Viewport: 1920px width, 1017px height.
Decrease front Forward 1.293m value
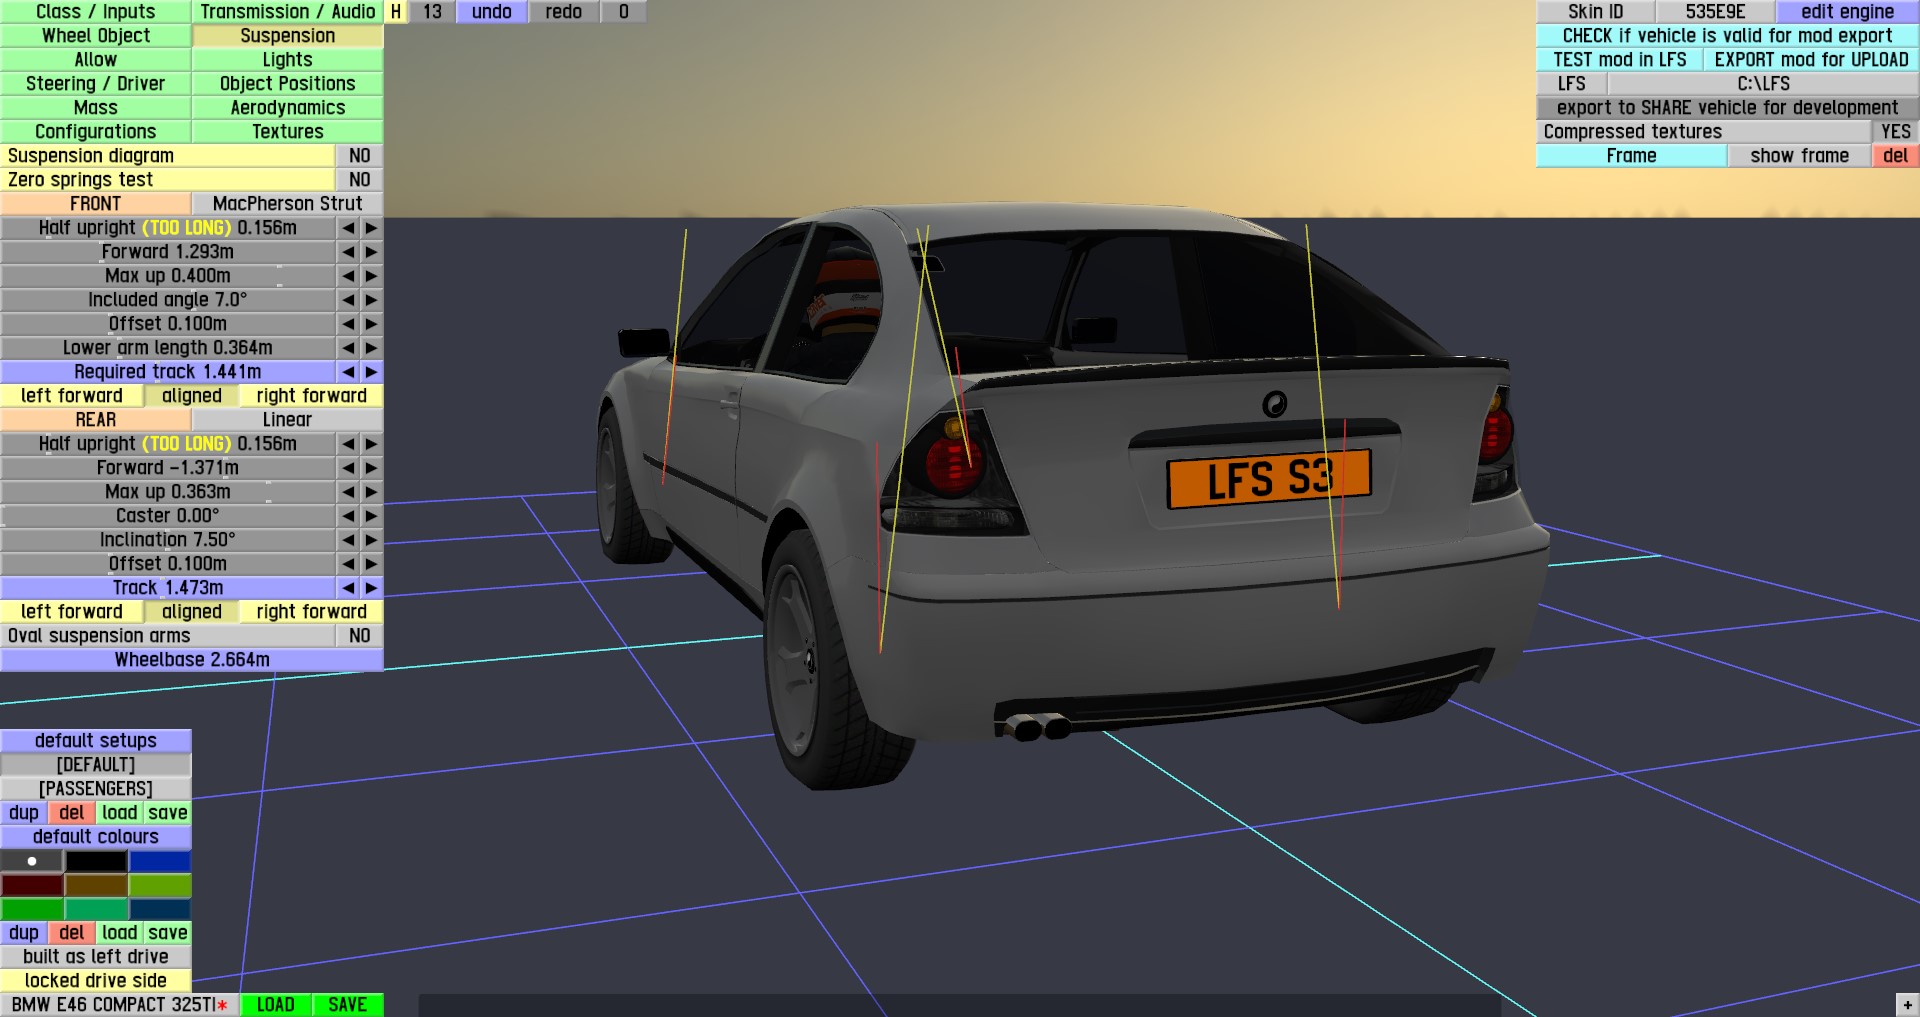coord(348,252)
